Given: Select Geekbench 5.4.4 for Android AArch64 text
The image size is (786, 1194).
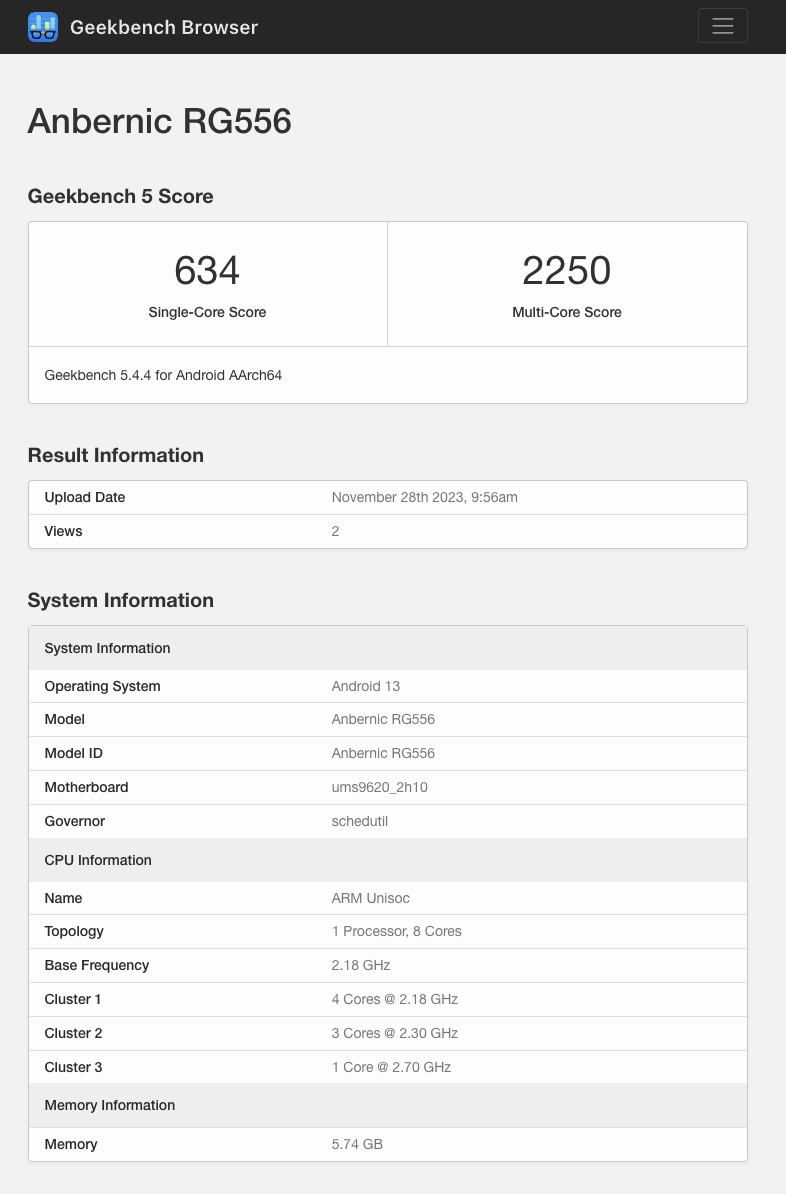Looking at the screenshot, I should tap(163, 375).
